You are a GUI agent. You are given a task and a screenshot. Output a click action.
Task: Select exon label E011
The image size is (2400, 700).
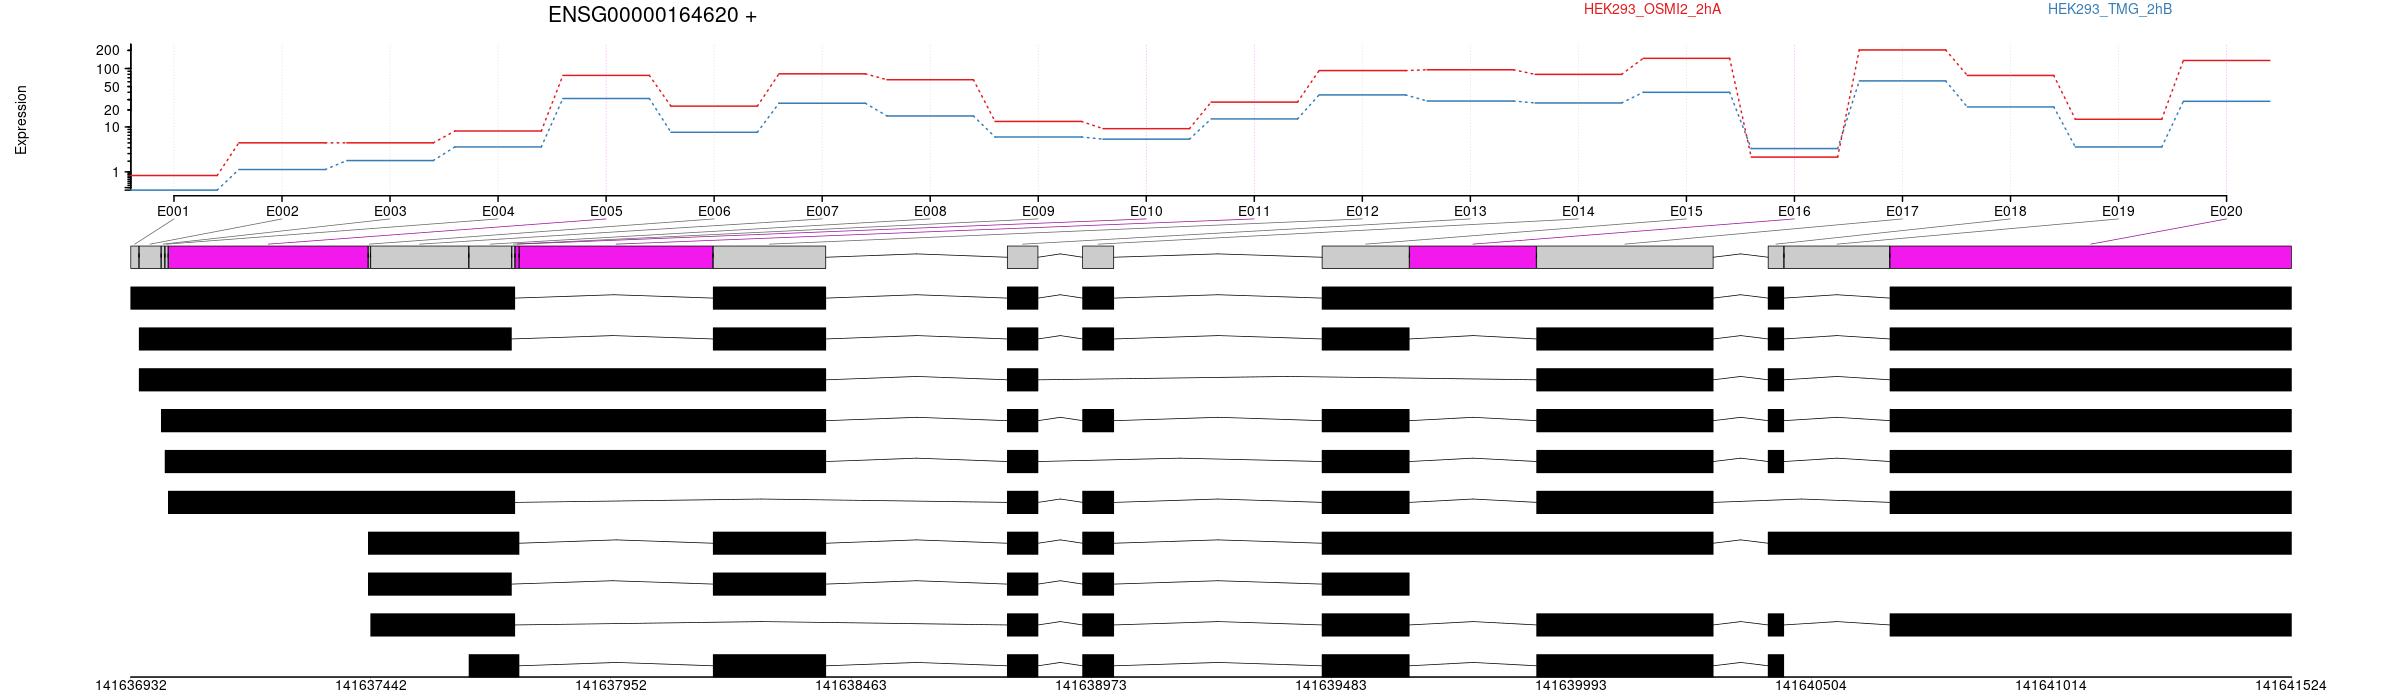(1254, 211)
